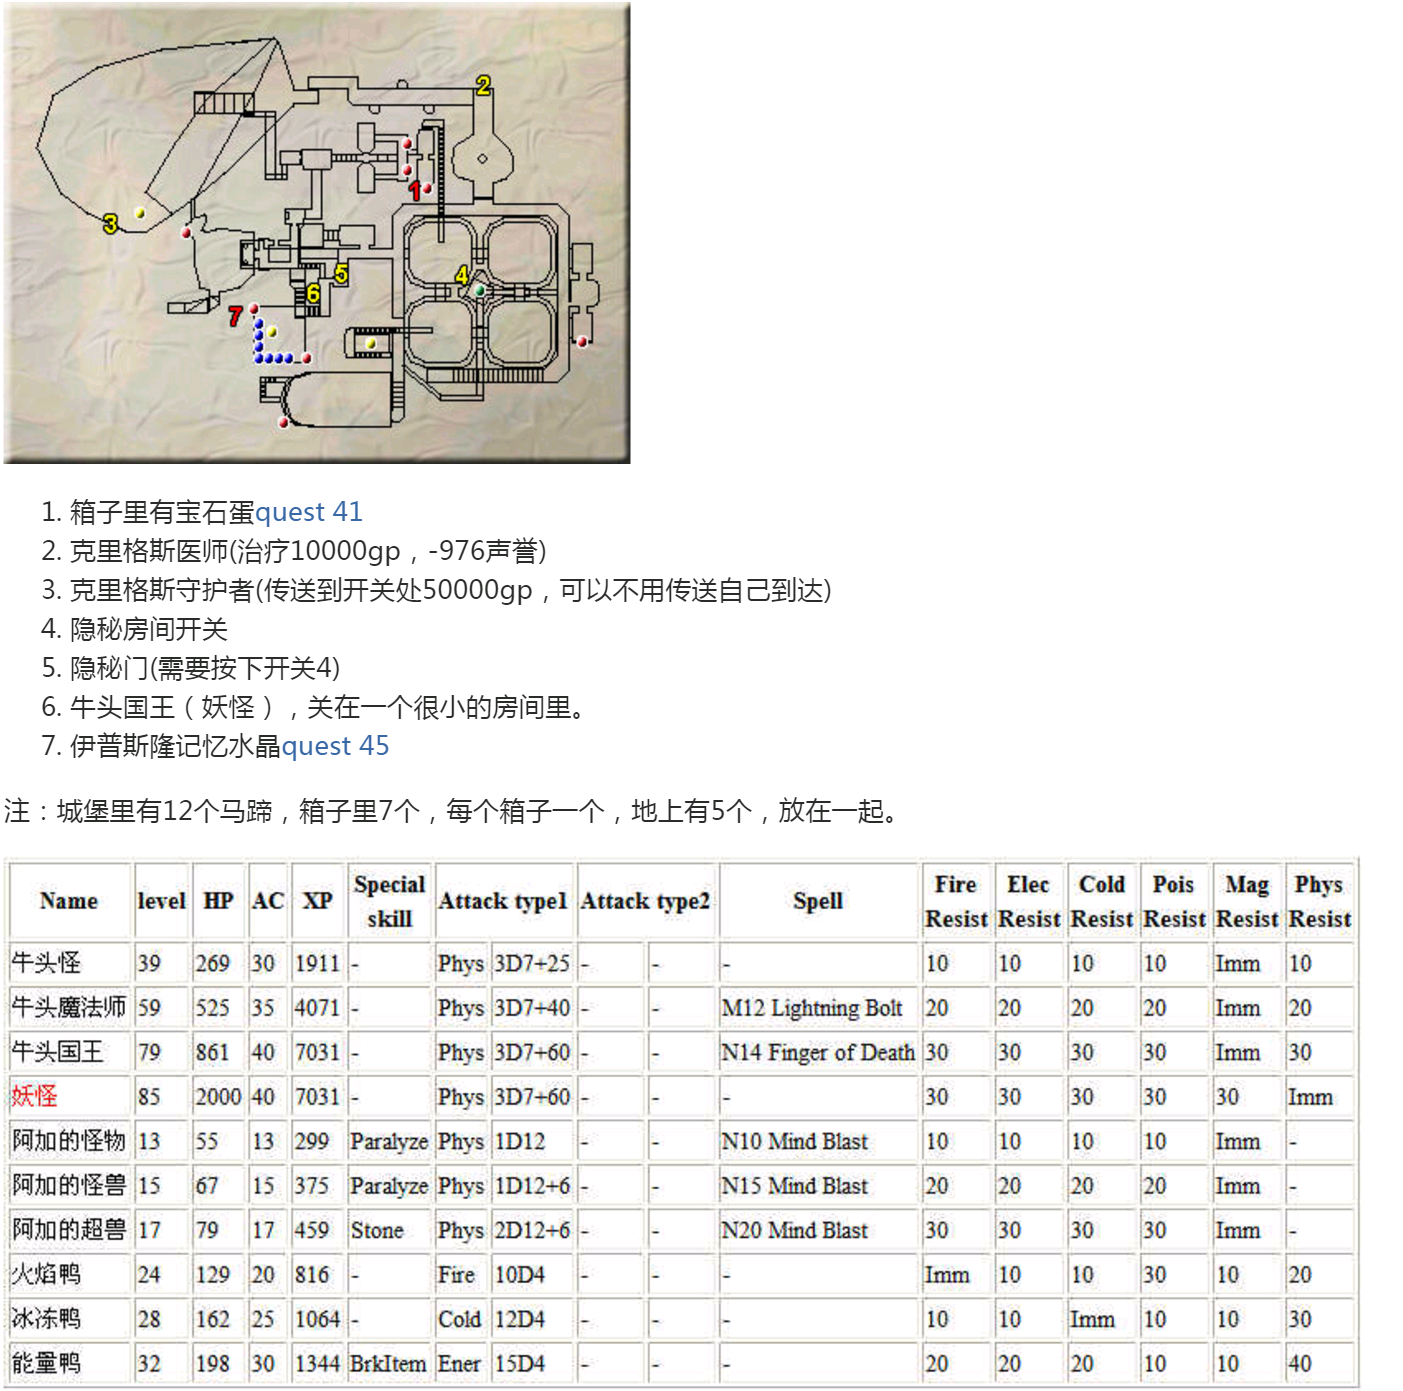Viewport: 1403px width, 1391px height.
Task: Select the 2000 HP cell
Action: pyautogui.click(x=218, y=1097)
